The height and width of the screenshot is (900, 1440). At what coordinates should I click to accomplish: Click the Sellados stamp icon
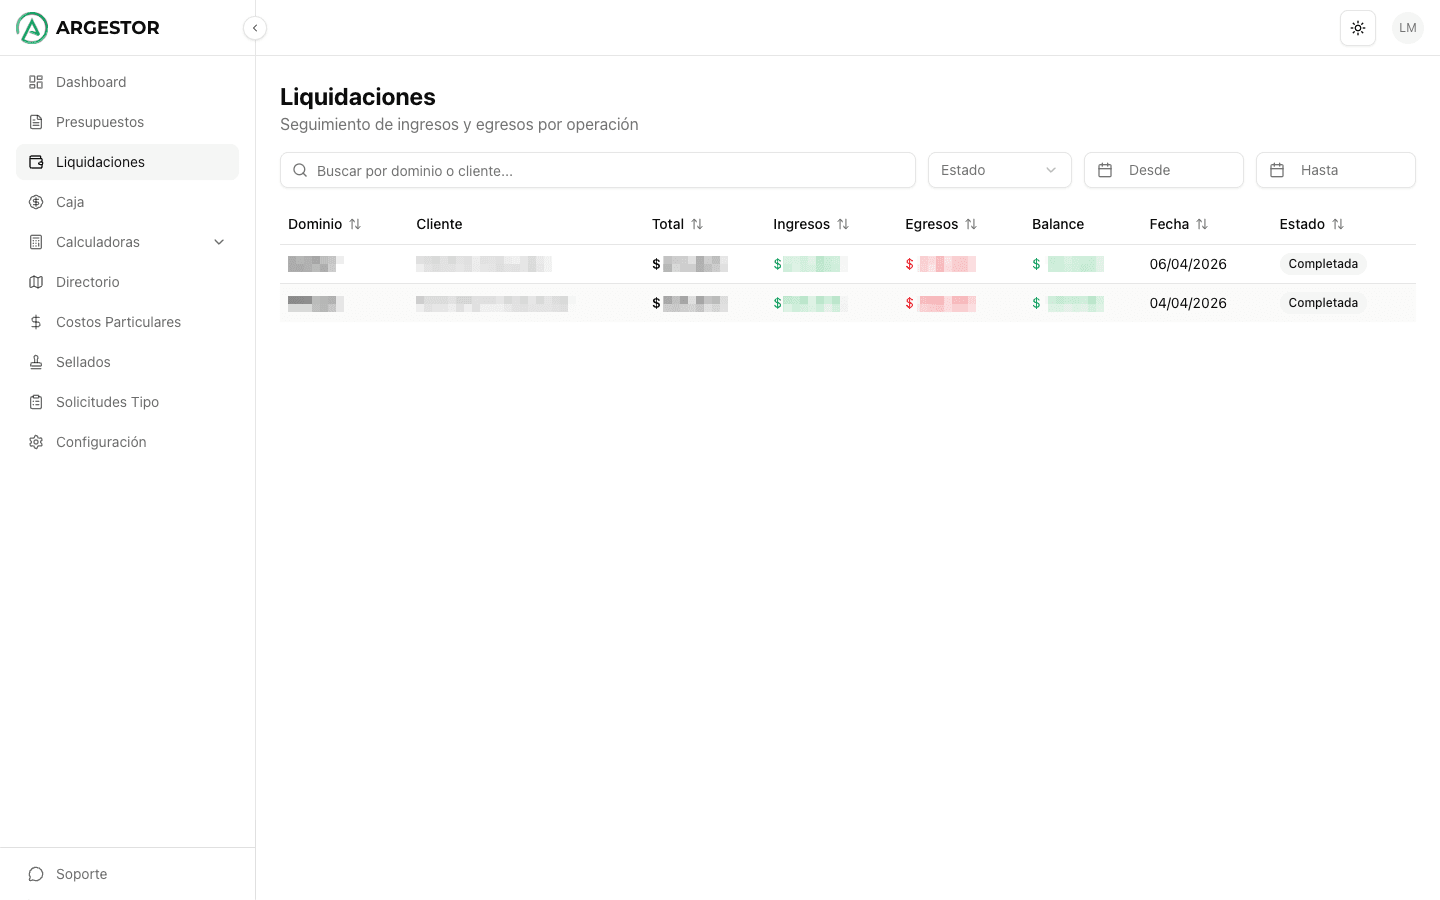[x=36, y=362]
